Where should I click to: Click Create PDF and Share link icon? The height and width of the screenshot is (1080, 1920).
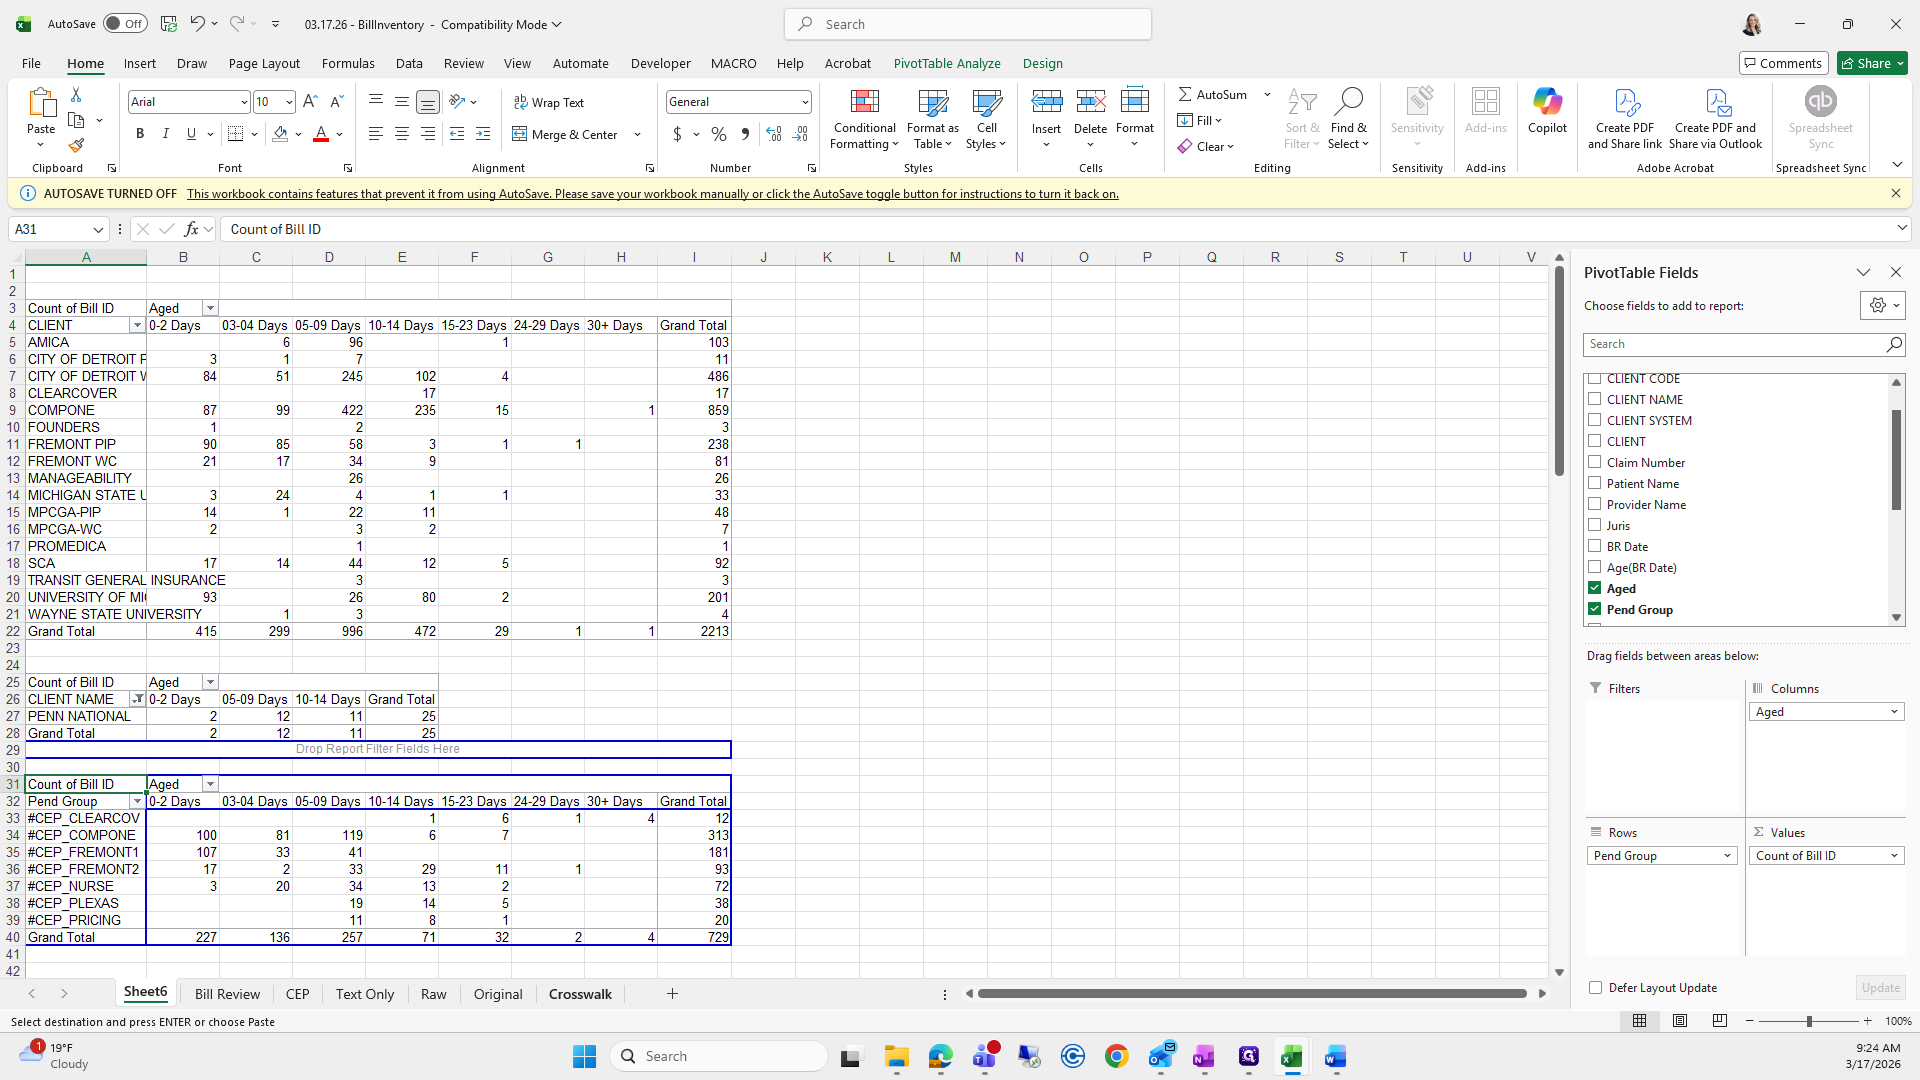coord(1624,120)
